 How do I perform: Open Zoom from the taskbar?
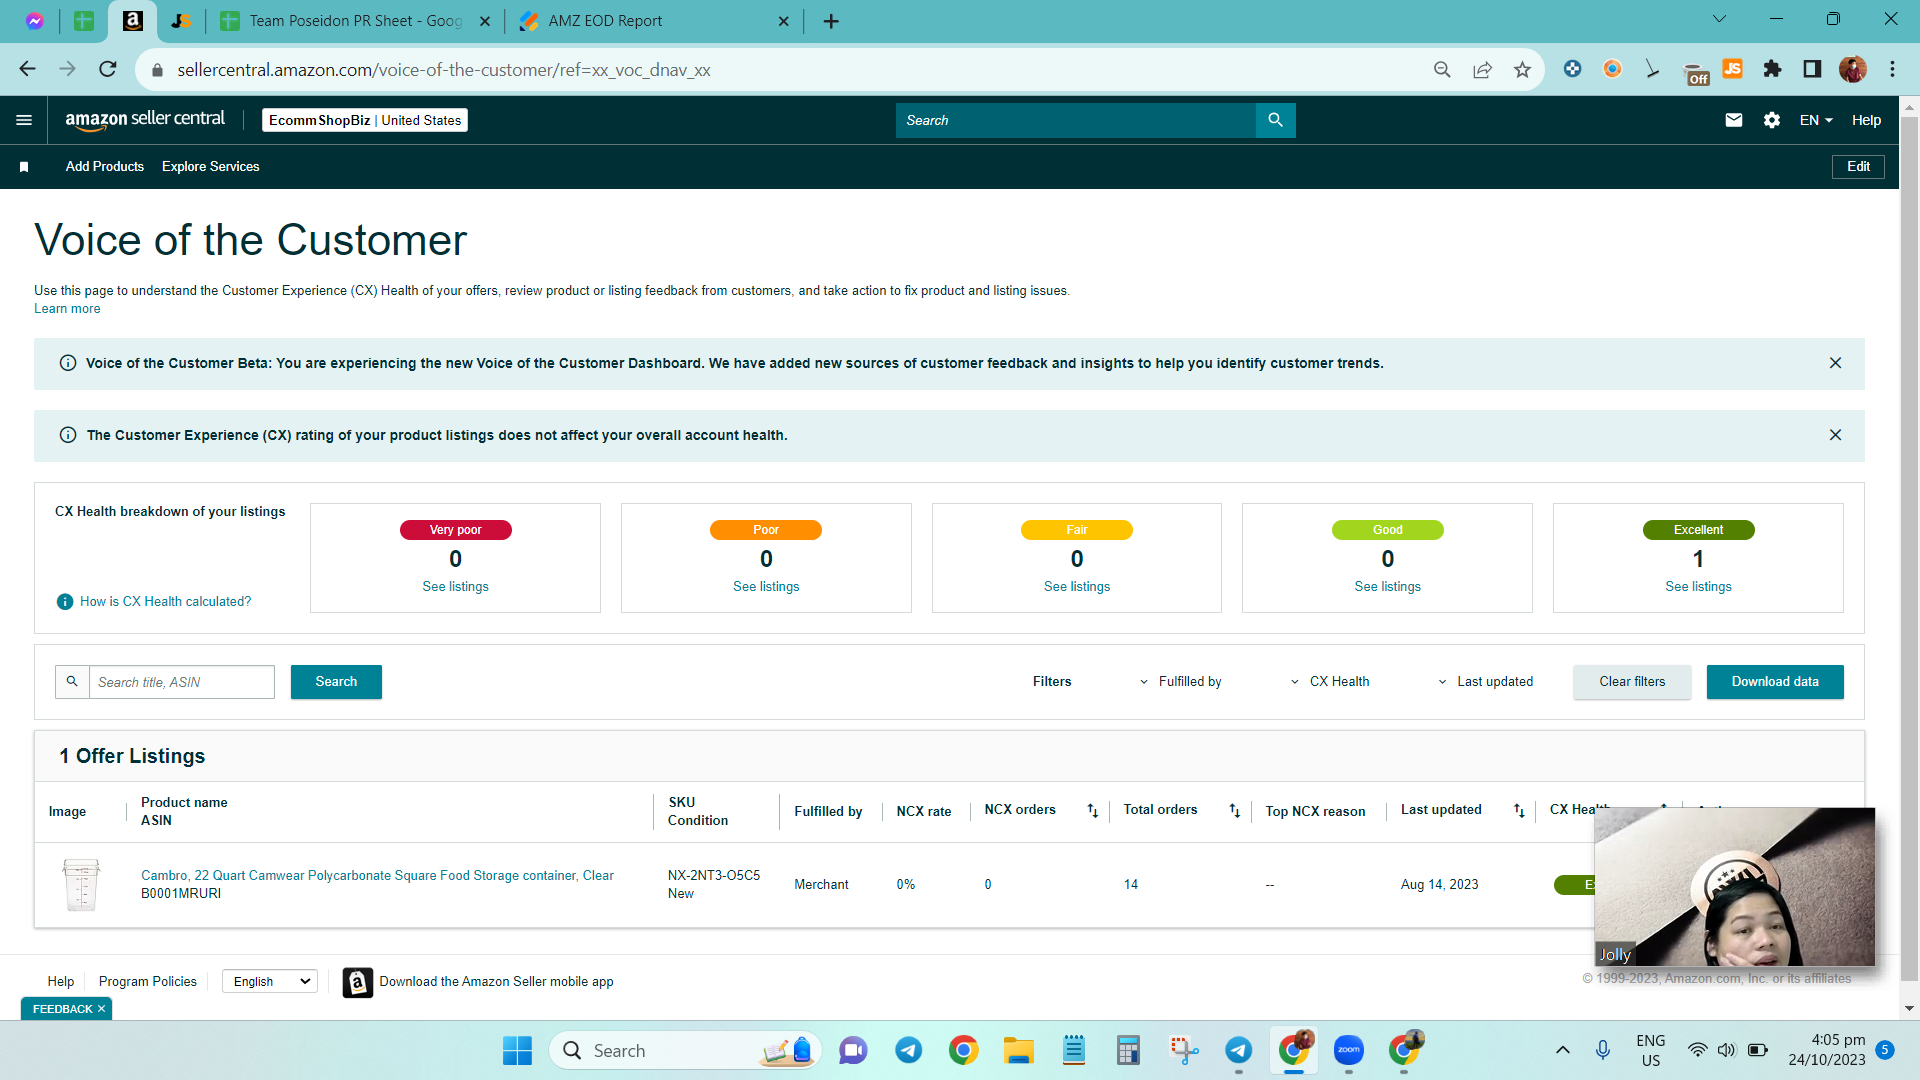point(1348,1050)
